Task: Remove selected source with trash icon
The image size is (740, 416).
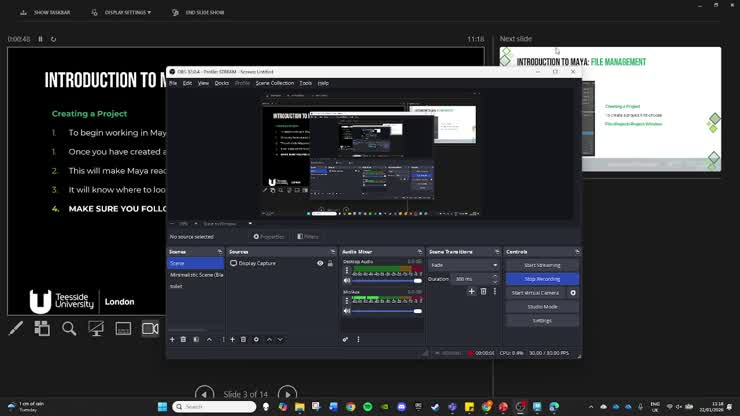Action: 244,340
